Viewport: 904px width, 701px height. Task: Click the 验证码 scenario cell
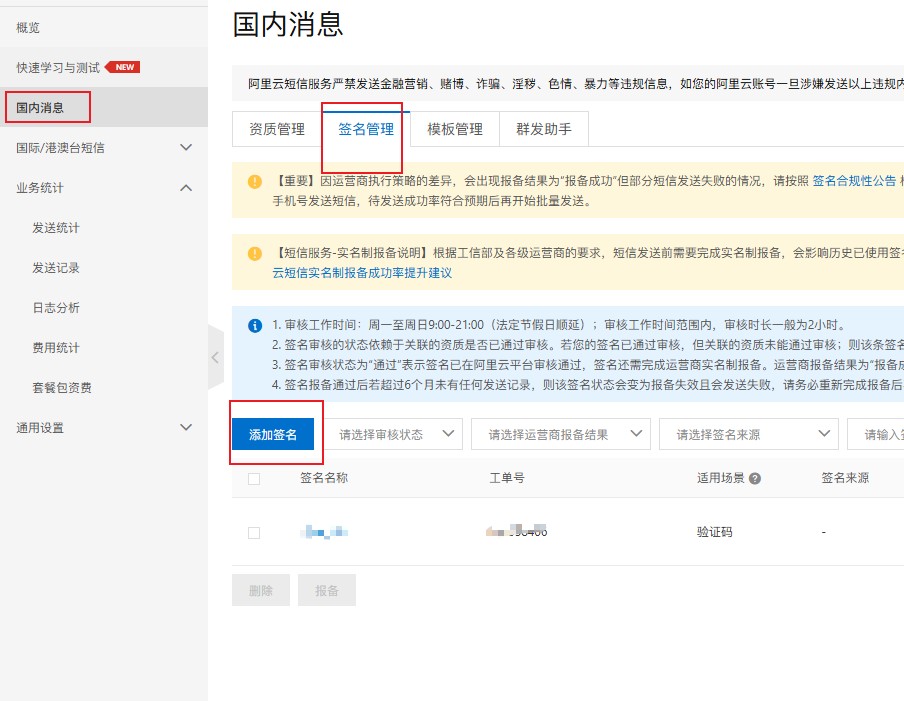click(714, 532)
